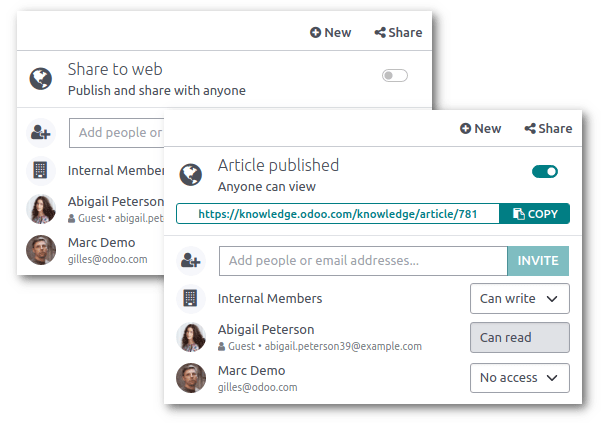Click the globe icon beside Share to web
The image size is (606, 423).
40,79
